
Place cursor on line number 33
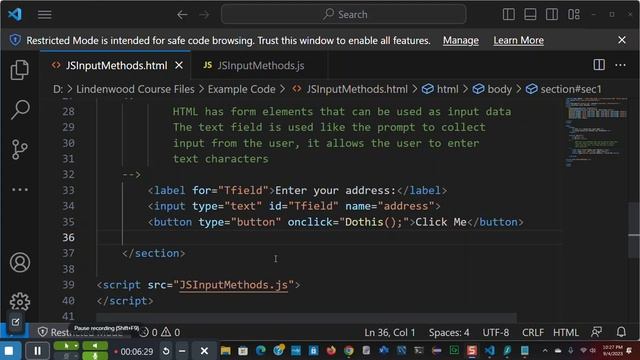pos(68,190)
